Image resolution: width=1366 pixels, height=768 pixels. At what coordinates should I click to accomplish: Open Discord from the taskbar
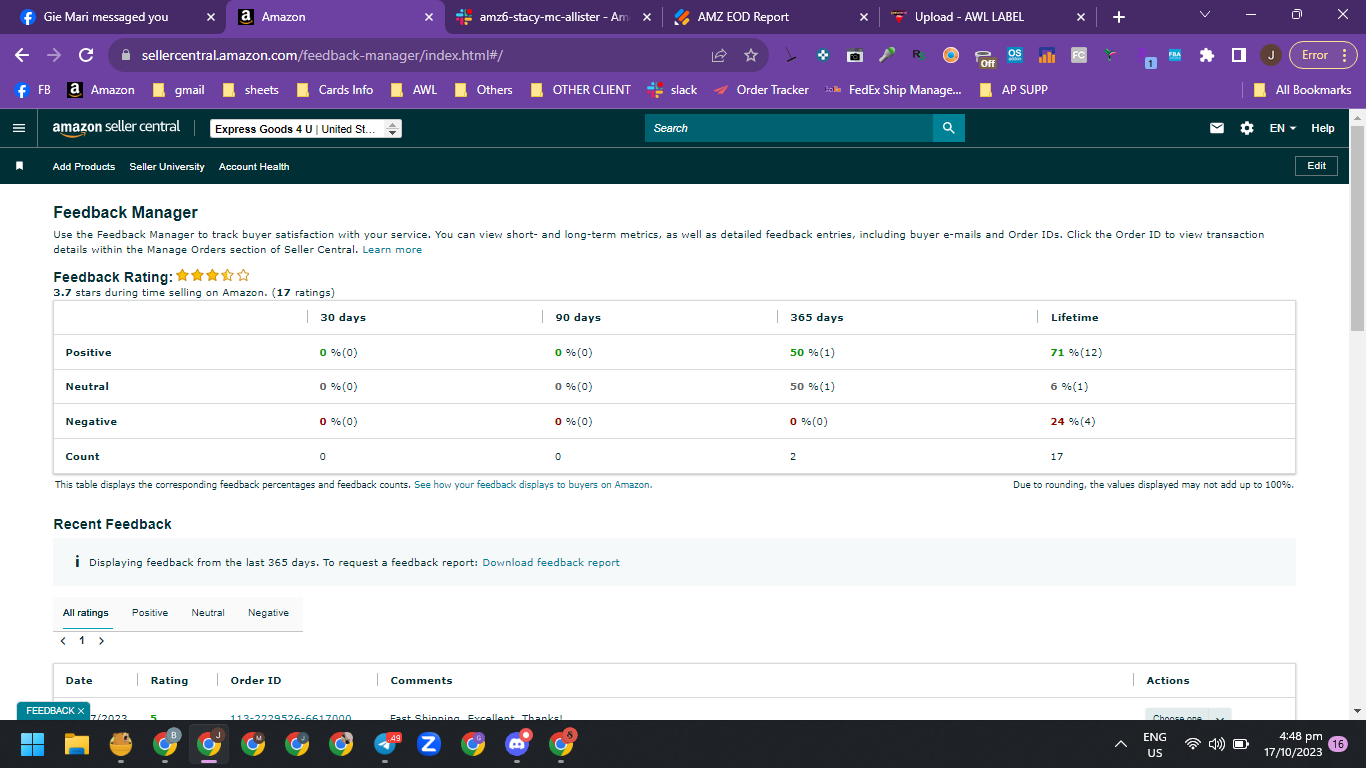[517, 743]
